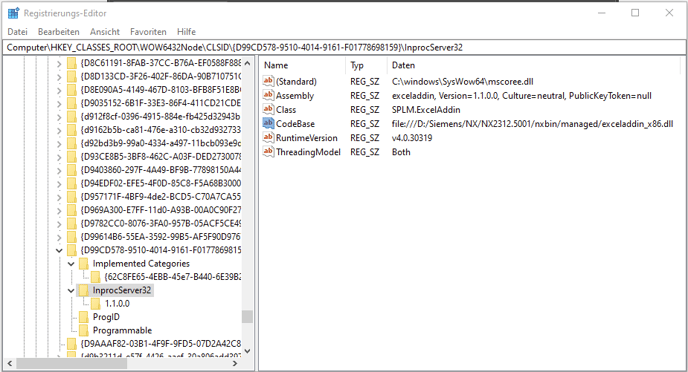This screenshot has height=372, width=688.
Task: Click folder icon of {62C8FE65-4EBB key
Action: [x=95, y=277]
